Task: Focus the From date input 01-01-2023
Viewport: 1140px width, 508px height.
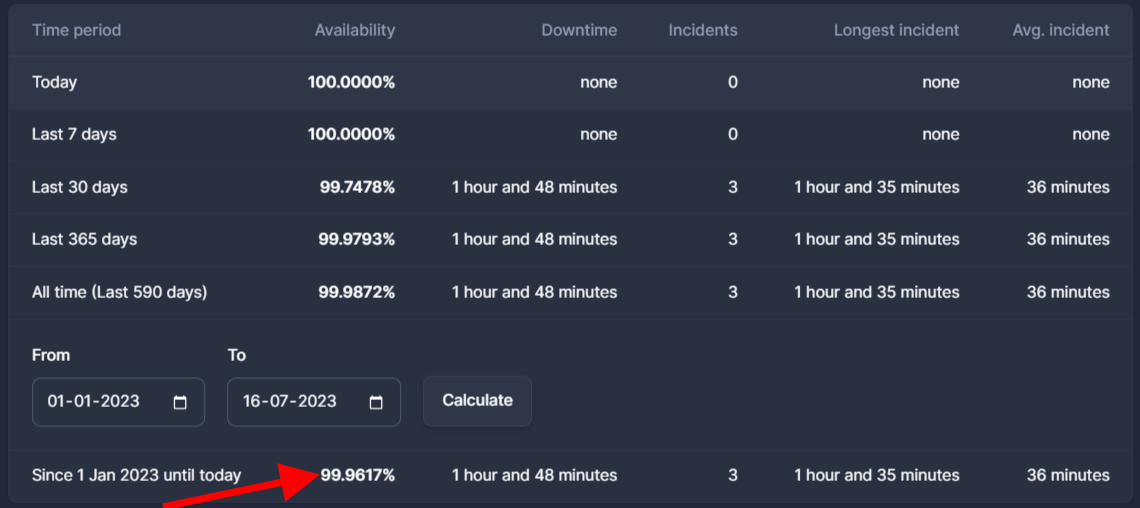Action: (119, 402)
